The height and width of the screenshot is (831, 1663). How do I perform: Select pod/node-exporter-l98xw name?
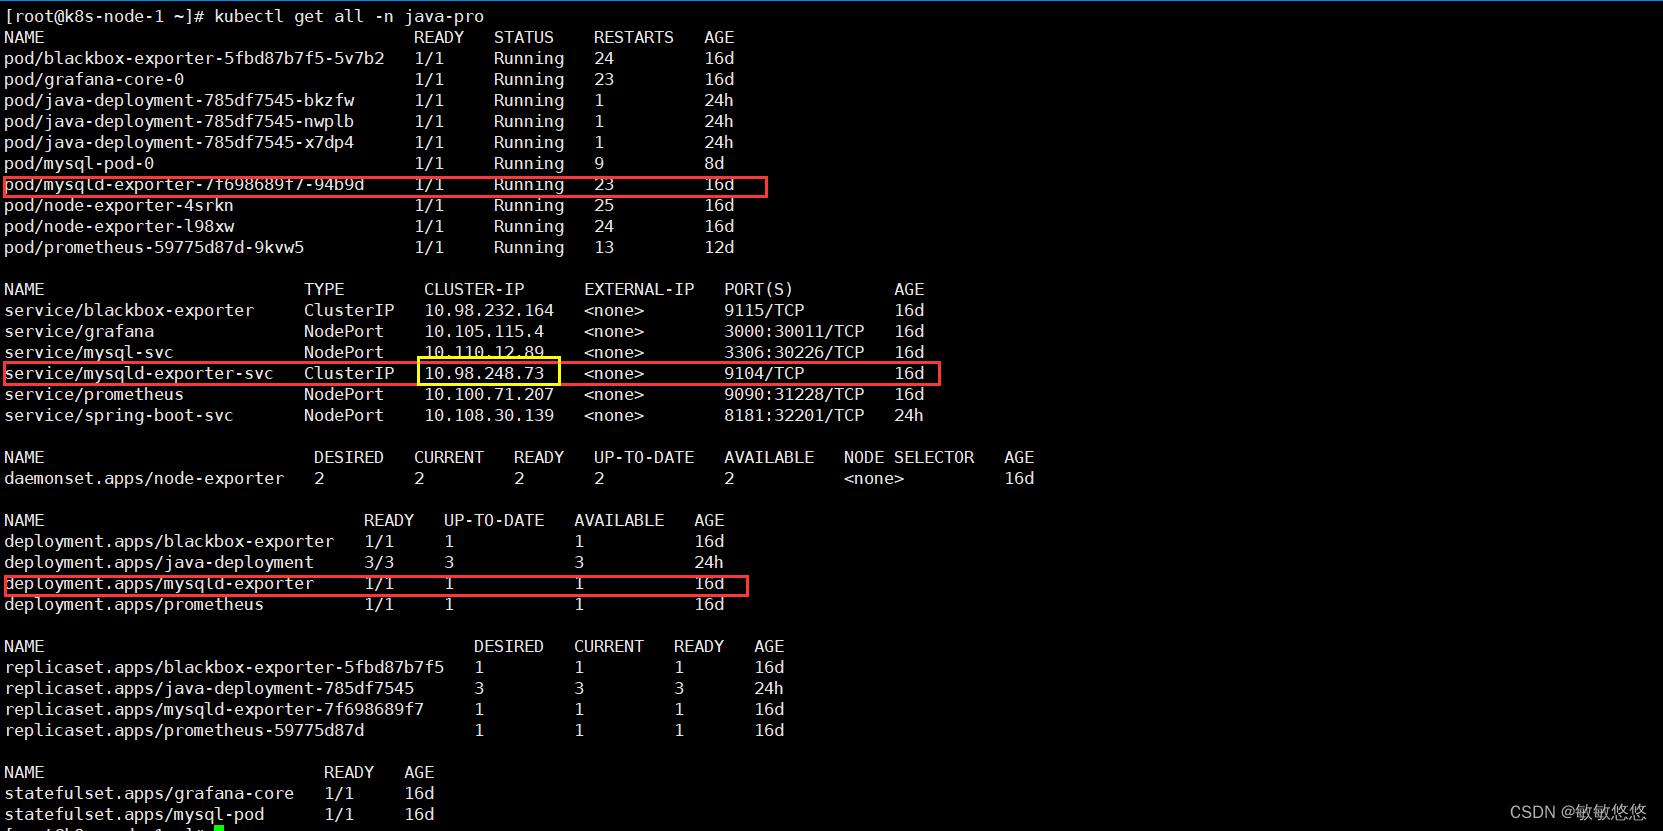point(119,226)
